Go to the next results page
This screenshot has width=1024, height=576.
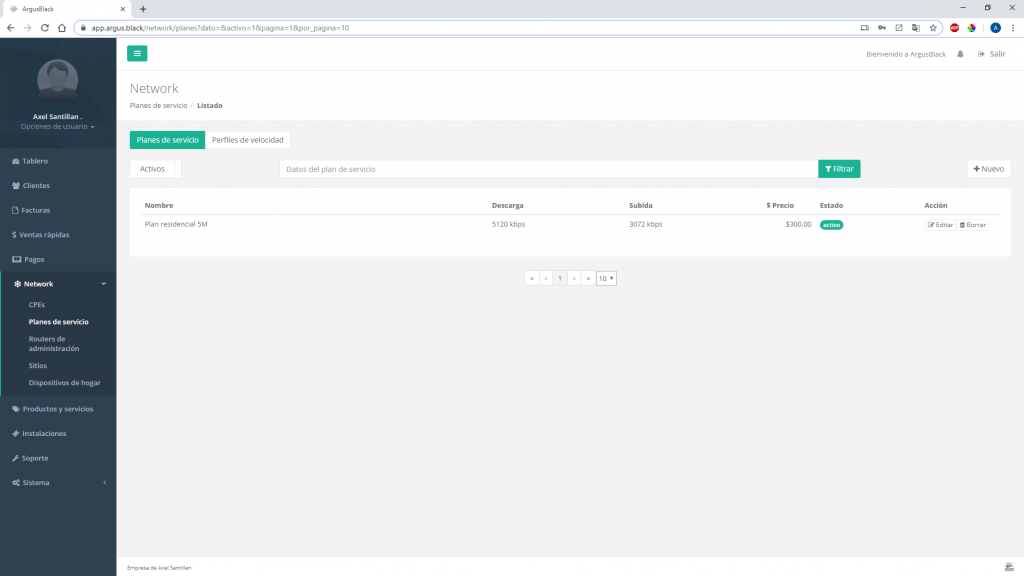[574, 278]
